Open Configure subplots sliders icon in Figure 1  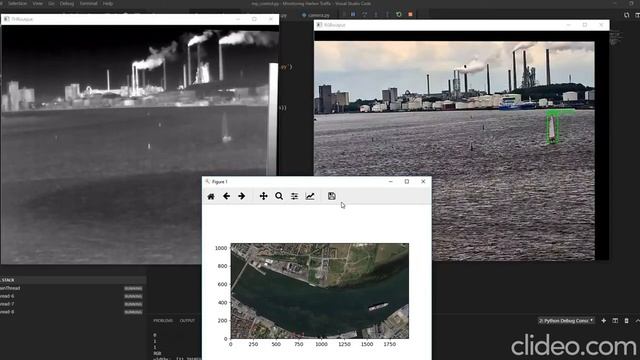pos(294,196)
